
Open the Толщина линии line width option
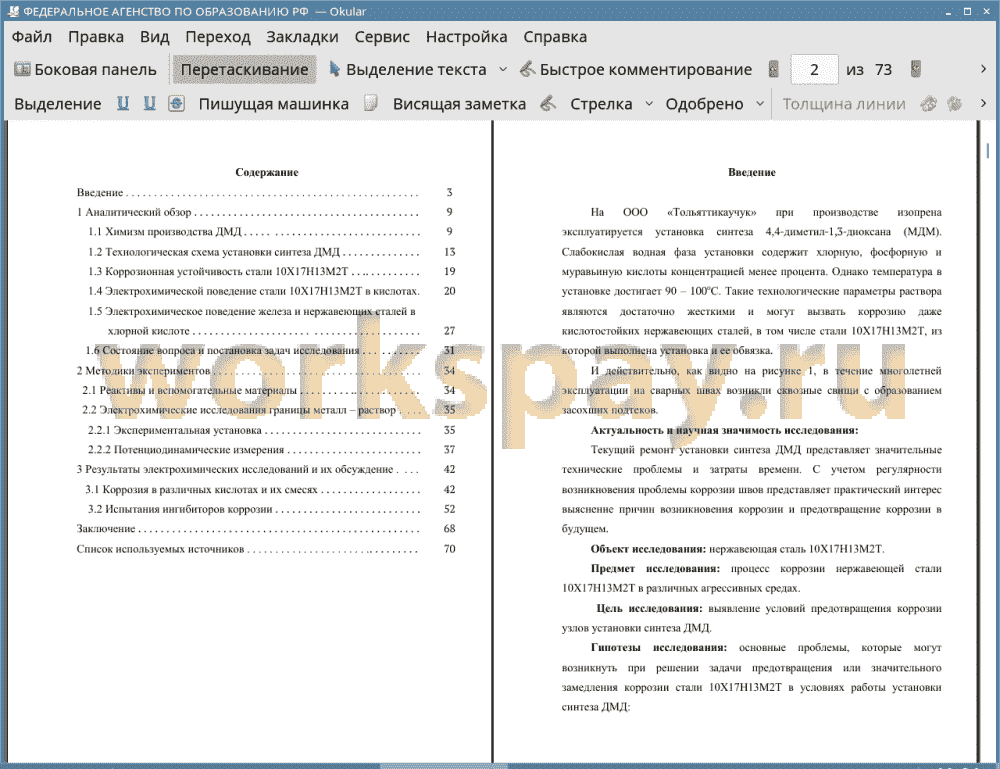pos(844,104)
